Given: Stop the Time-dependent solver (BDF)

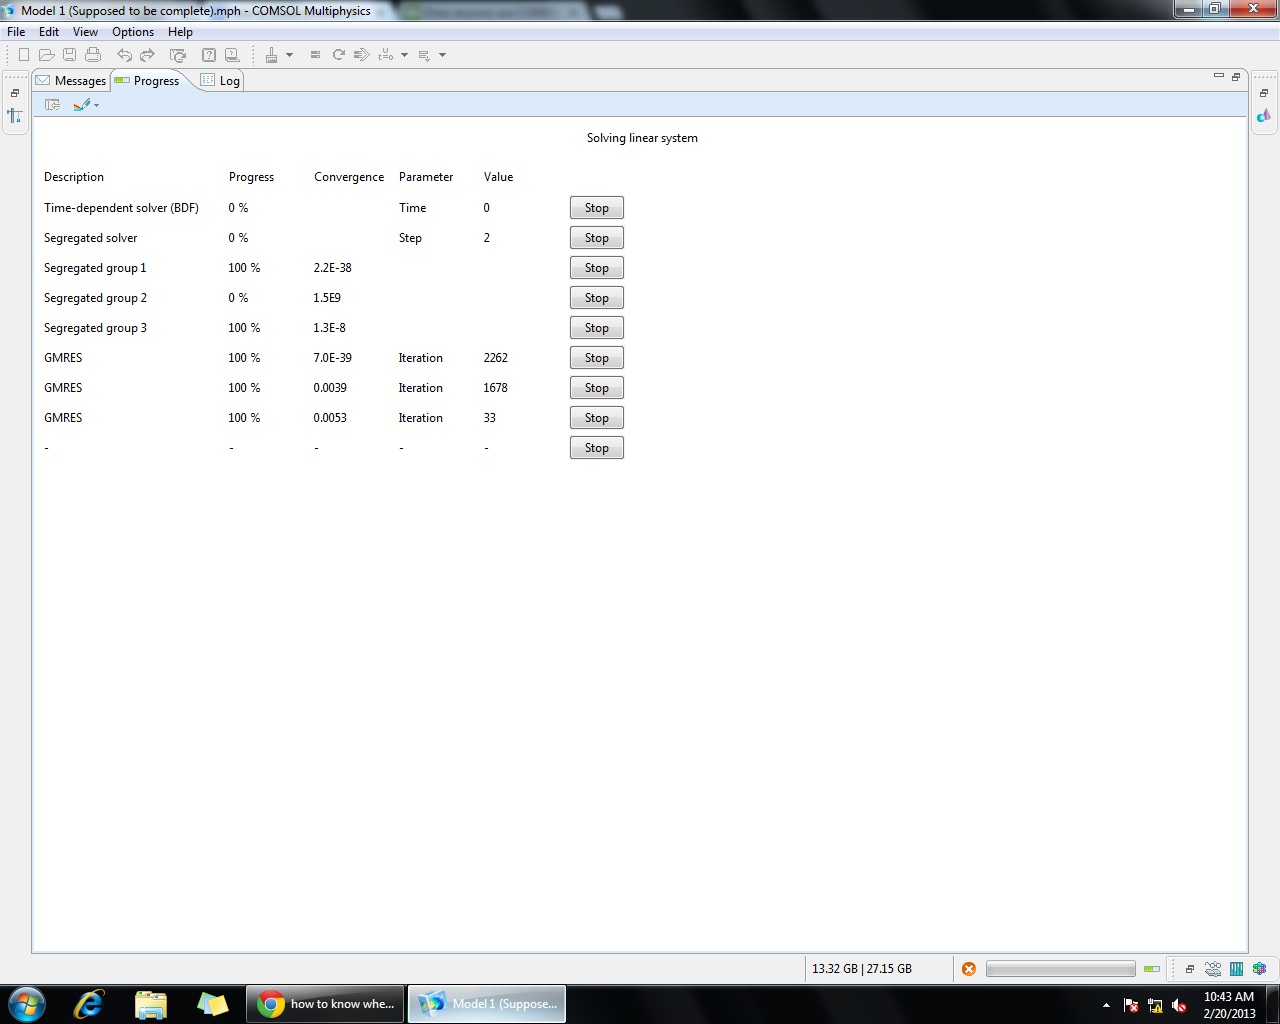Looking at the screenshot, I should point(596,208).
